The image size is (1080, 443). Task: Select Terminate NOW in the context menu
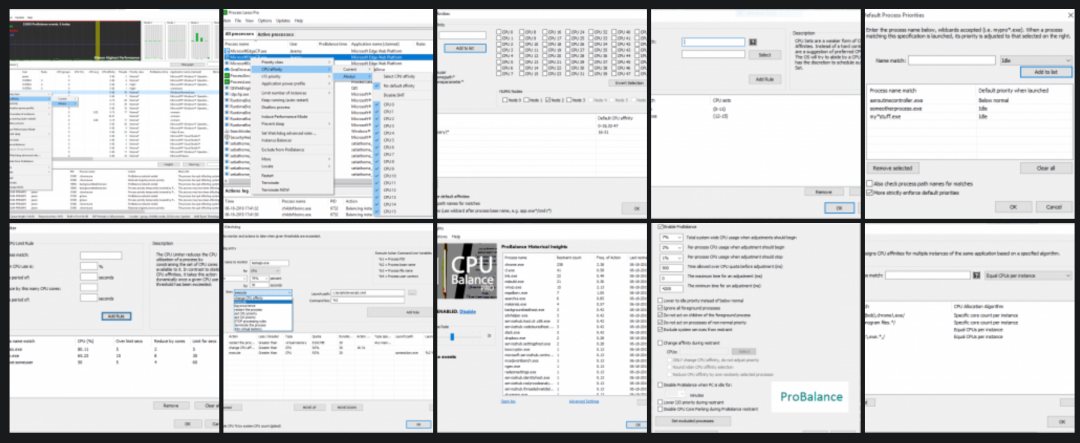pos(293,189)
